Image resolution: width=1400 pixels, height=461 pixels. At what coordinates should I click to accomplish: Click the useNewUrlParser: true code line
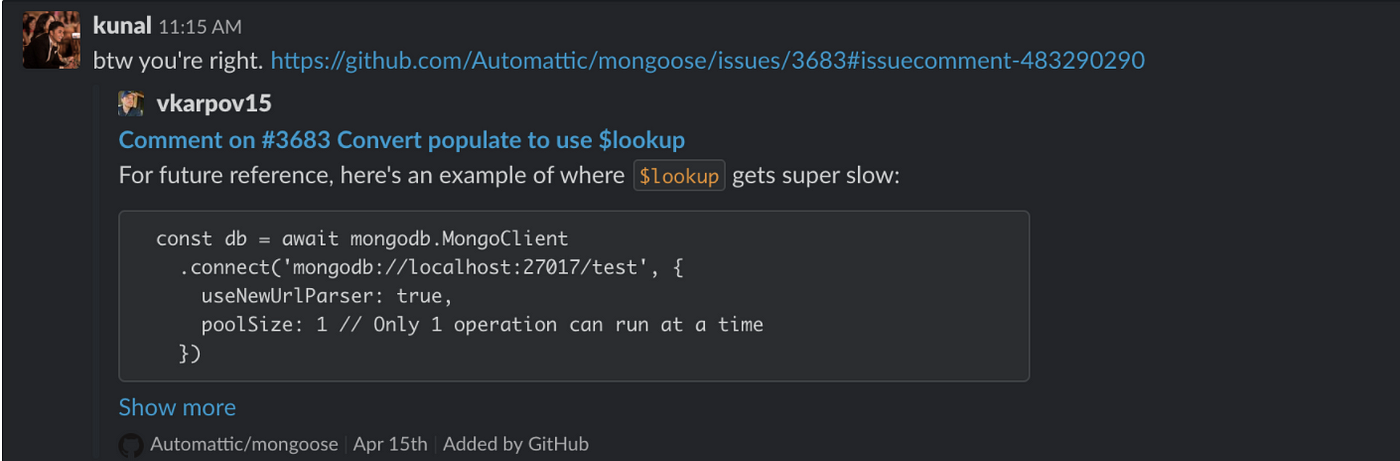(x=327, y=296)
